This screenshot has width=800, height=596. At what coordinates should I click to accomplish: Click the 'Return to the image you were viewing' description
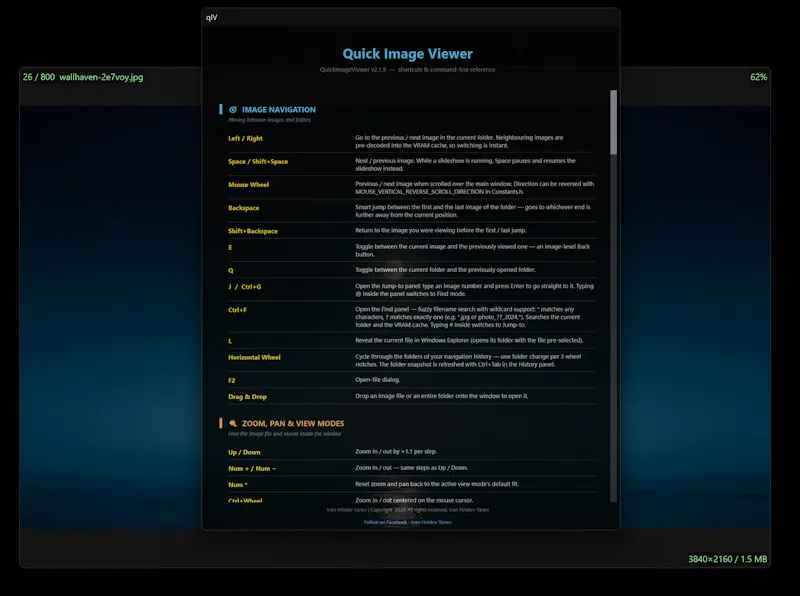click(x=441, y=230)
